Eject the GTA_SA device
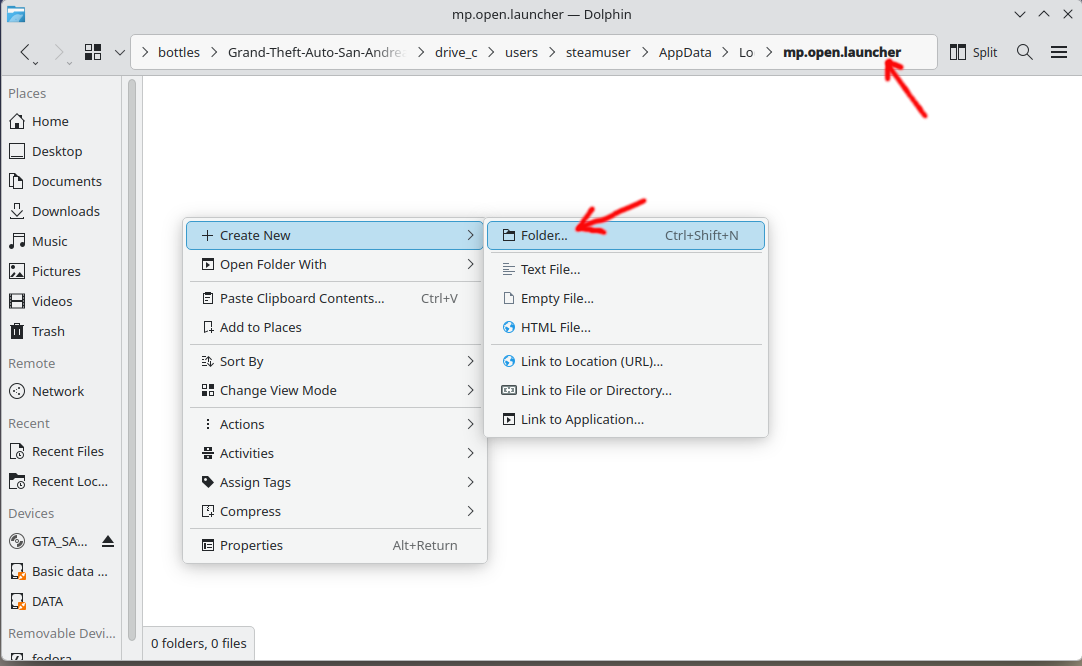The height and width of the screenshot is (666, 1082). click(x=108, y=542)
